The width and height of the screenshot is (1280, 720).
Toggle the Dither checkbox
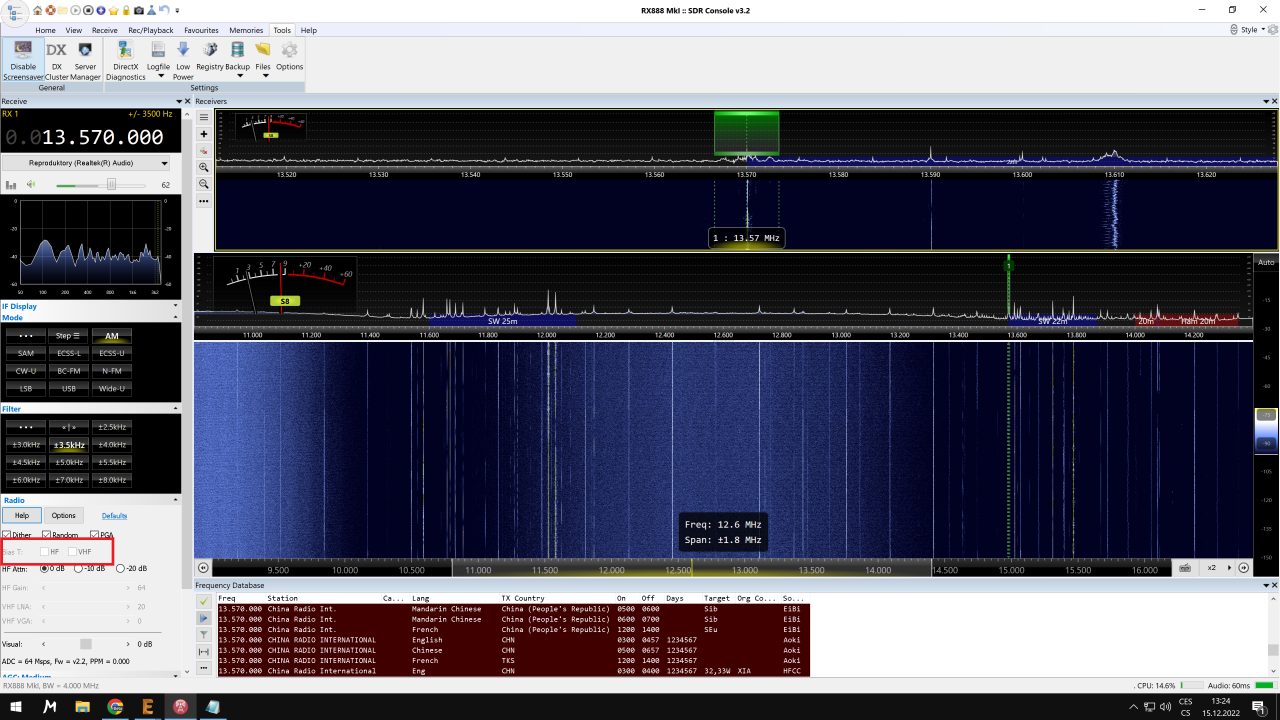(x=7, y=535)
